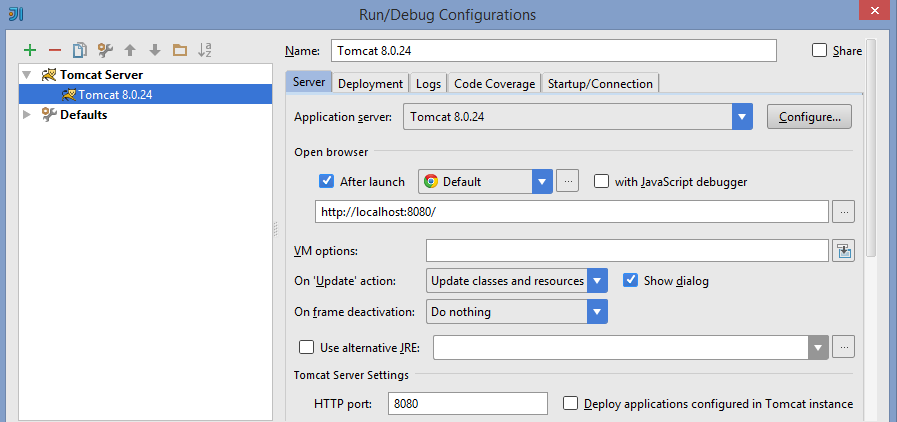Click the Tomcat Server Settings label

point(351,375)
